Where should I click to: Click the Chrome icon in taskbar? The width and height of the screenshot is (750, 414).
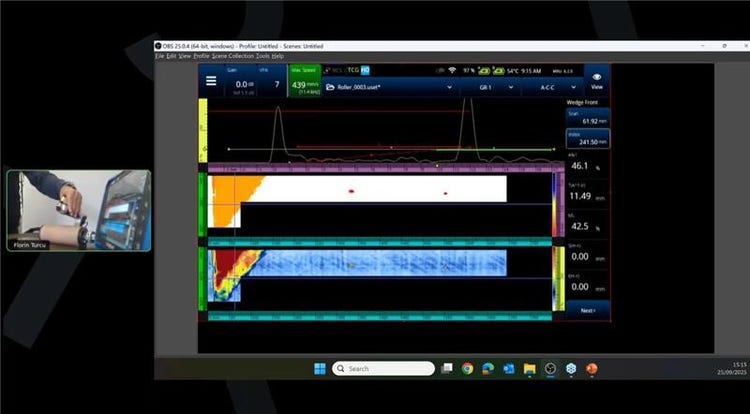pyautogui.click(x=467, y=369)
